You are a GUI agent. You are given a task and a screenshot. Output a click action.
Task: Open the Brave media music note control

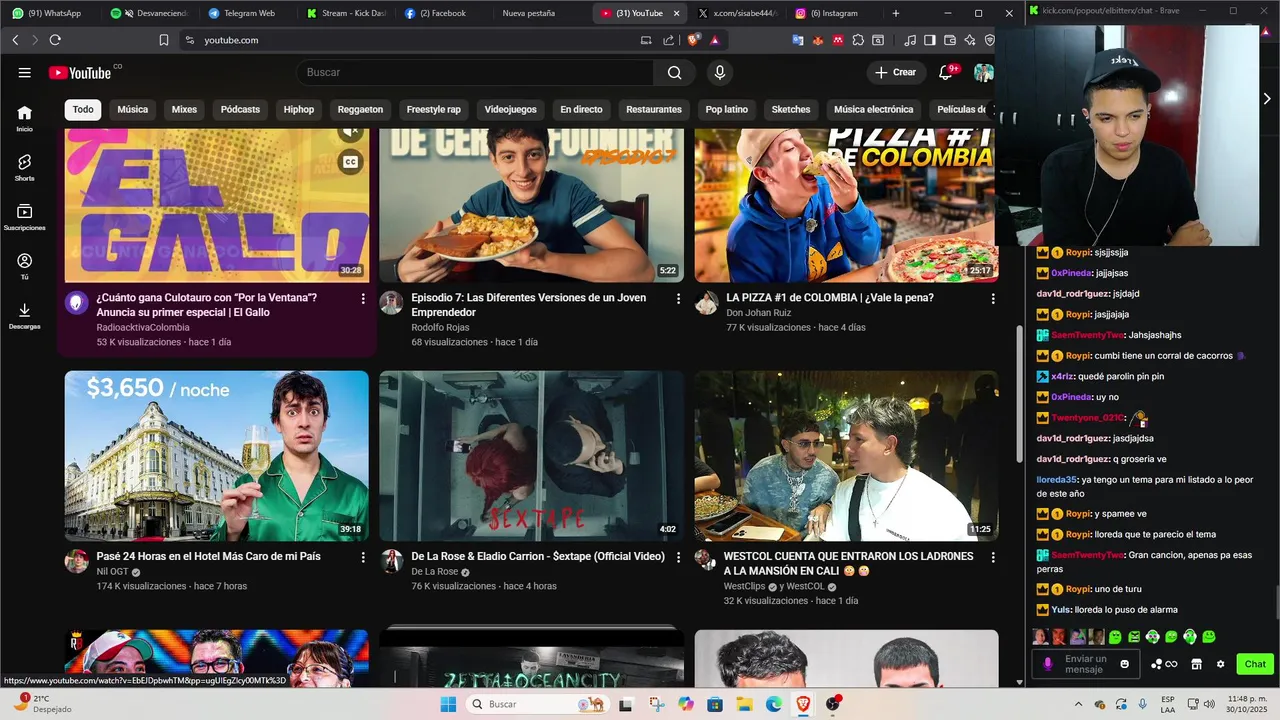pos(909,40)
